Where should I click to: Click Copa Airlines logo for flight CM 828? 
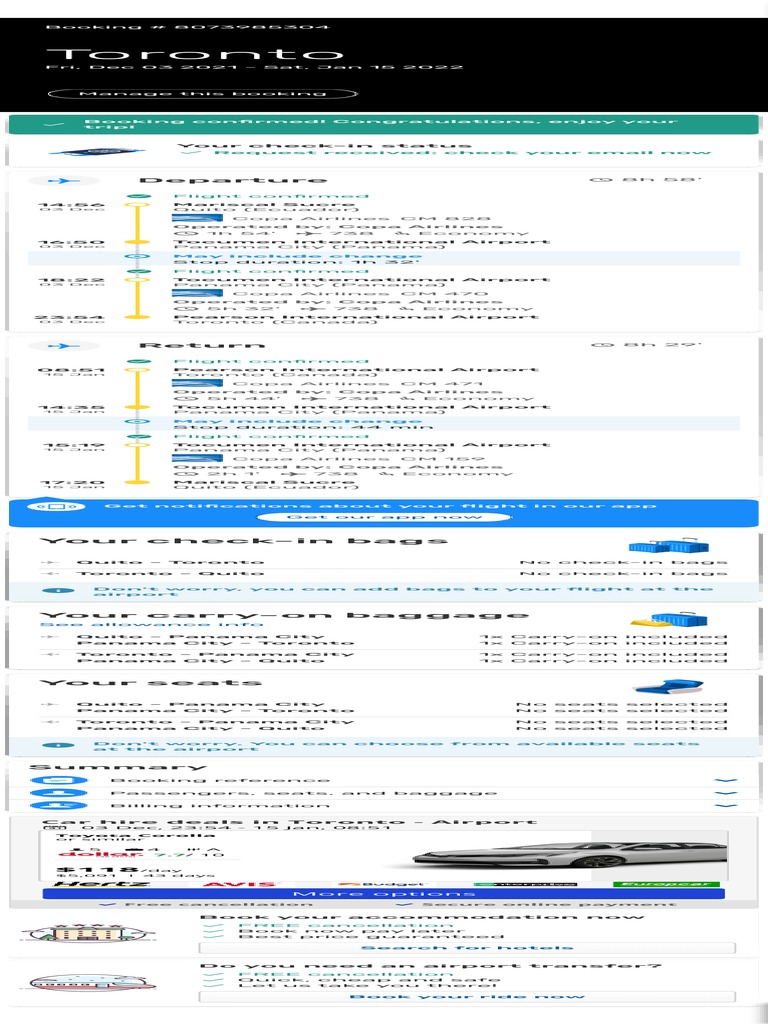coord(197,218)
